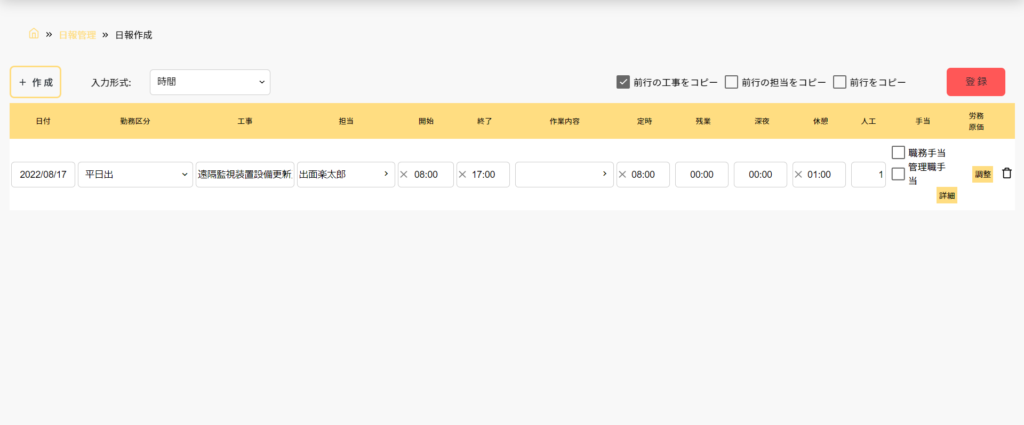Click the 労務原価 column header
Screen dimensions: 1024x425
point(976,121)
